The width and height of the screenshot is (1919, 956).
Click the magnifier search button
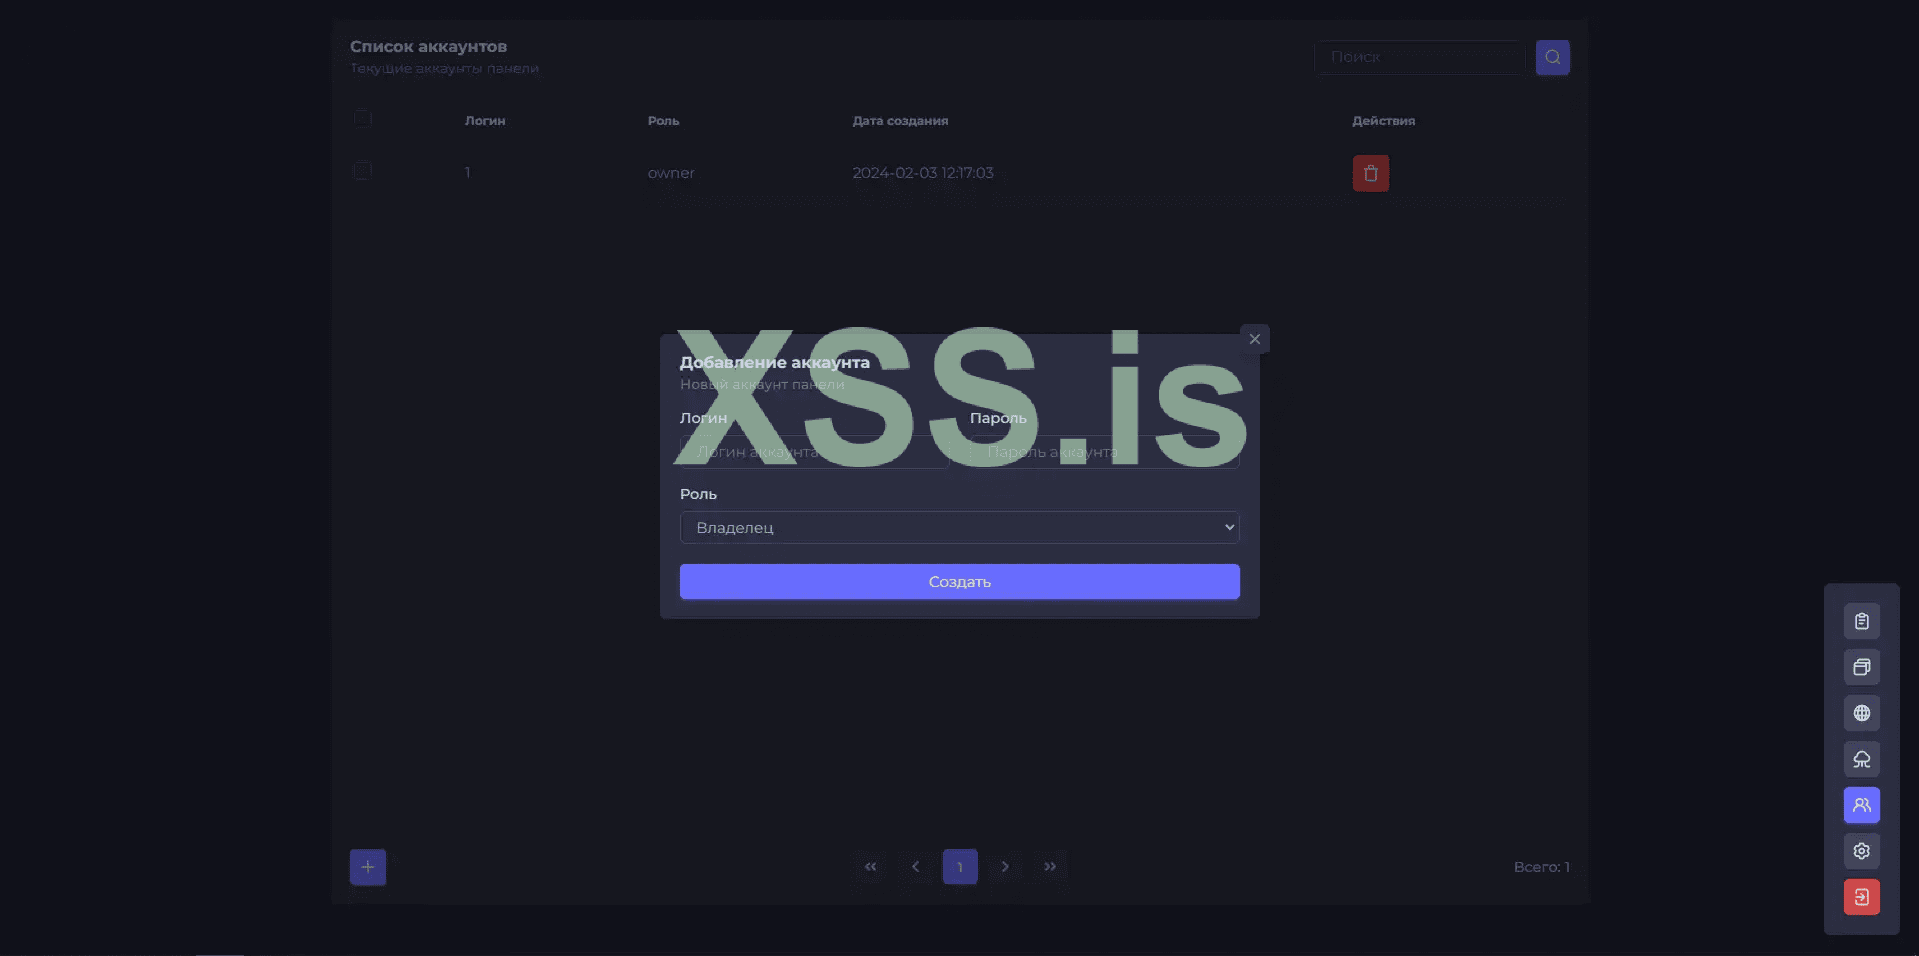pyautogui.click(x=1552, y=57)
